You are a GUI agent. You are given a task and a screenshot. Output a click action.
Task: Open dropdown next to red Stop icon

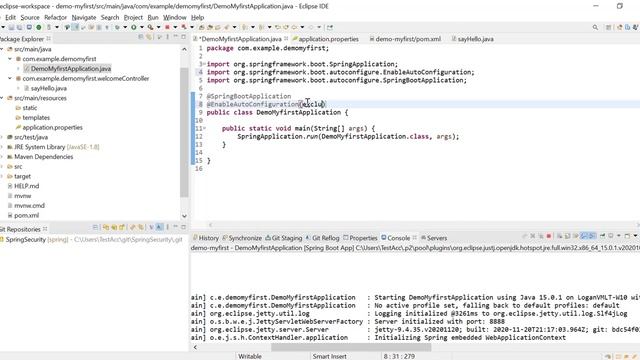175,27
